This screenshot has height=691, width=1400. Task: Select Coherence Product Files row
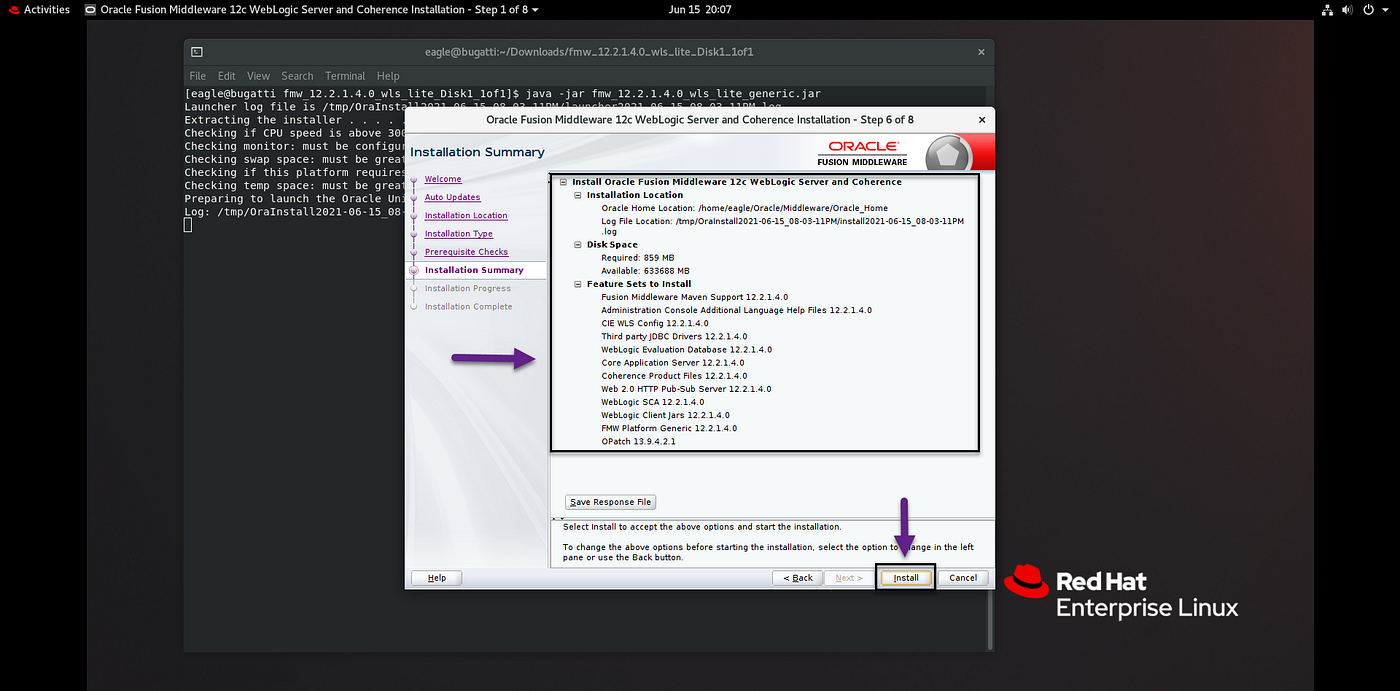click(x=674, y=376)
